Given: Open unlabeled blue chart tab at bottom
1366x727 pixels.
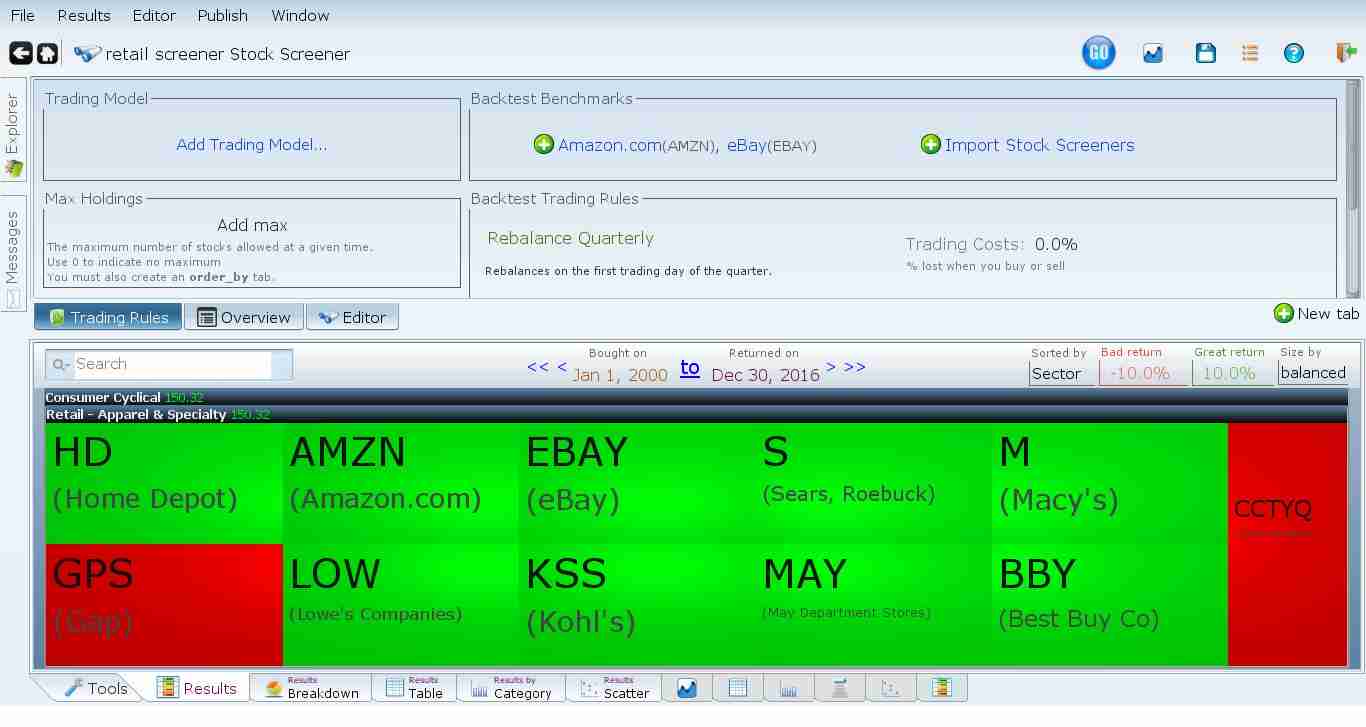Looking at the screenshot, I should 687,688.
